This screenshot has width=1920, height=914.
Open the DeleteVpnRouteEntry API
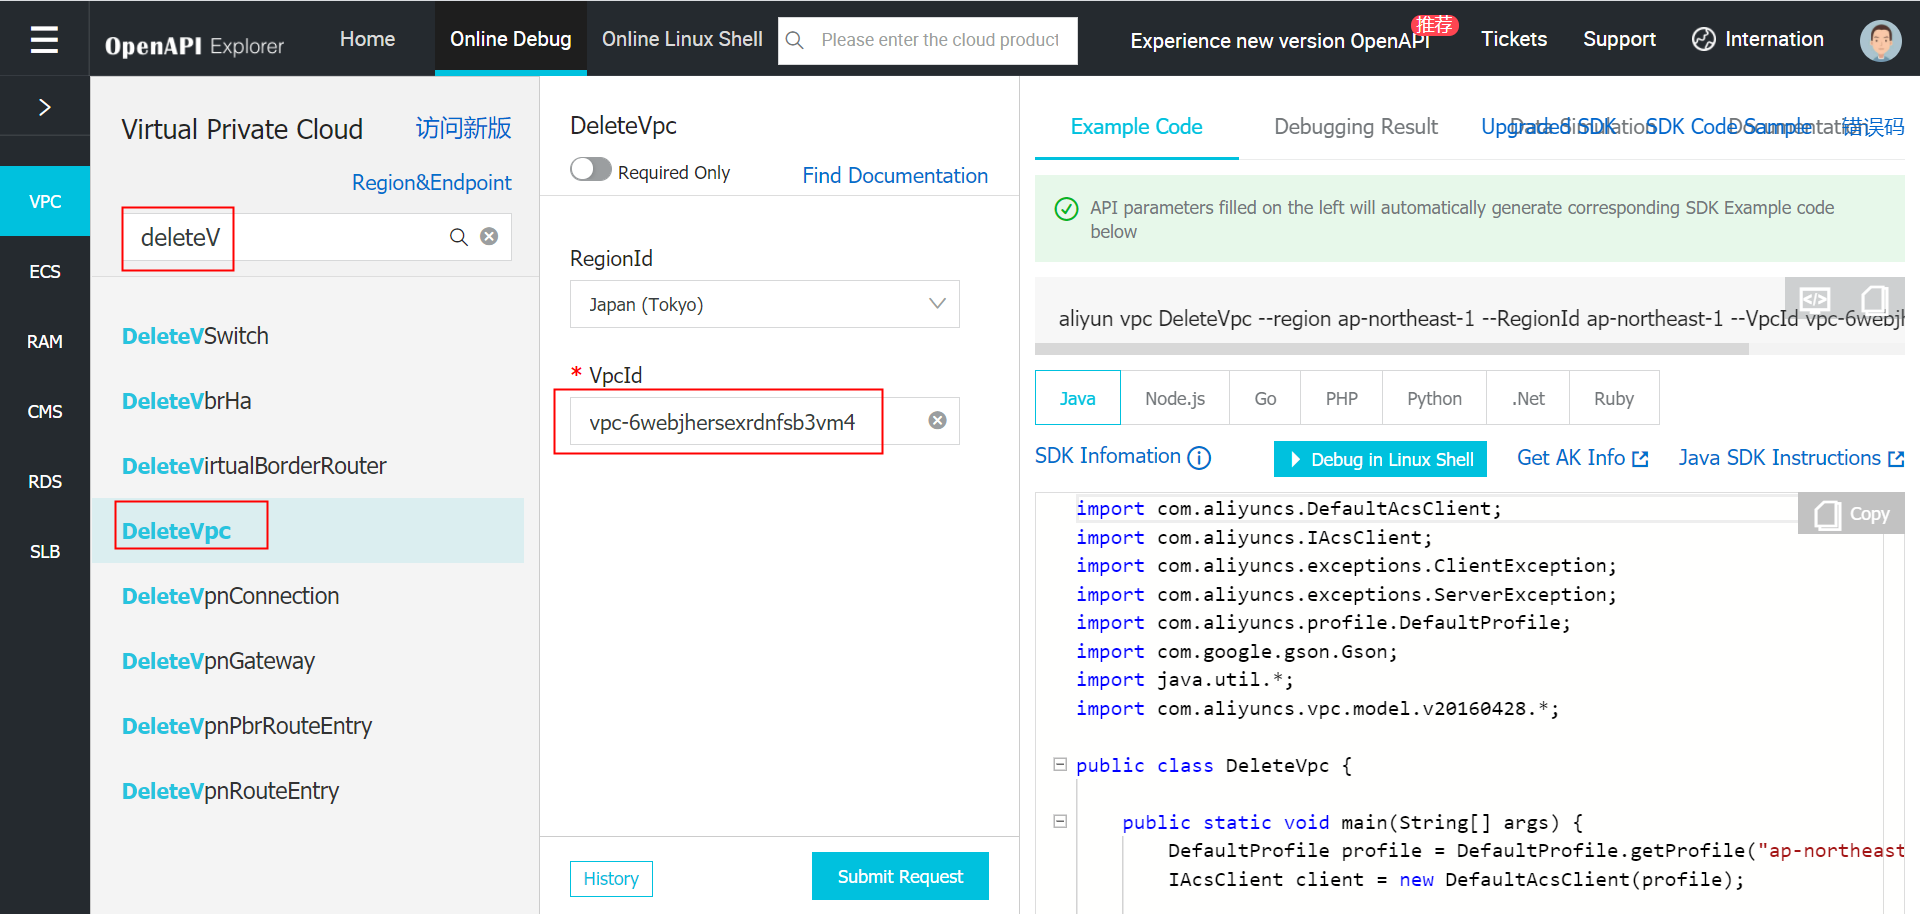[x=230, y=791]
